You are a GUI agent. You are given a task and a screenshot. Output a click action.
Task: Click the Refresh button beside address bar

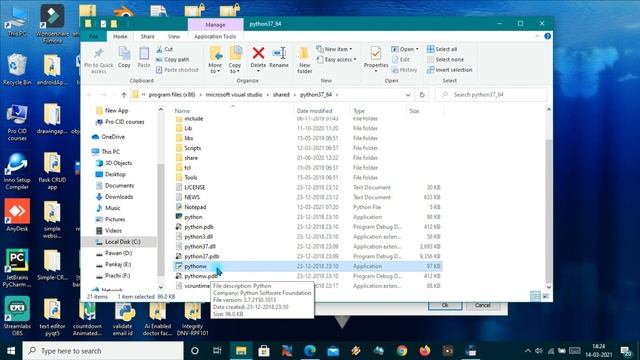(422, 95)
